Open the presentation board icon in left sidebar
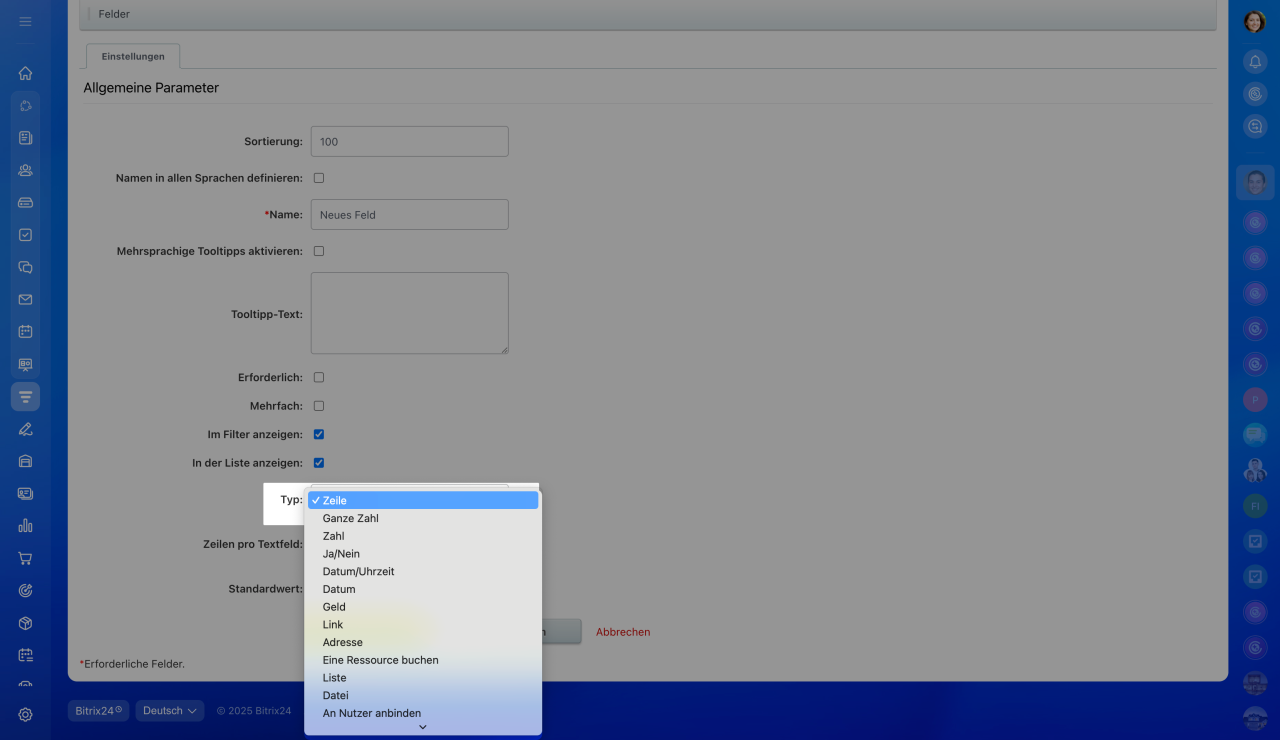 26,364
